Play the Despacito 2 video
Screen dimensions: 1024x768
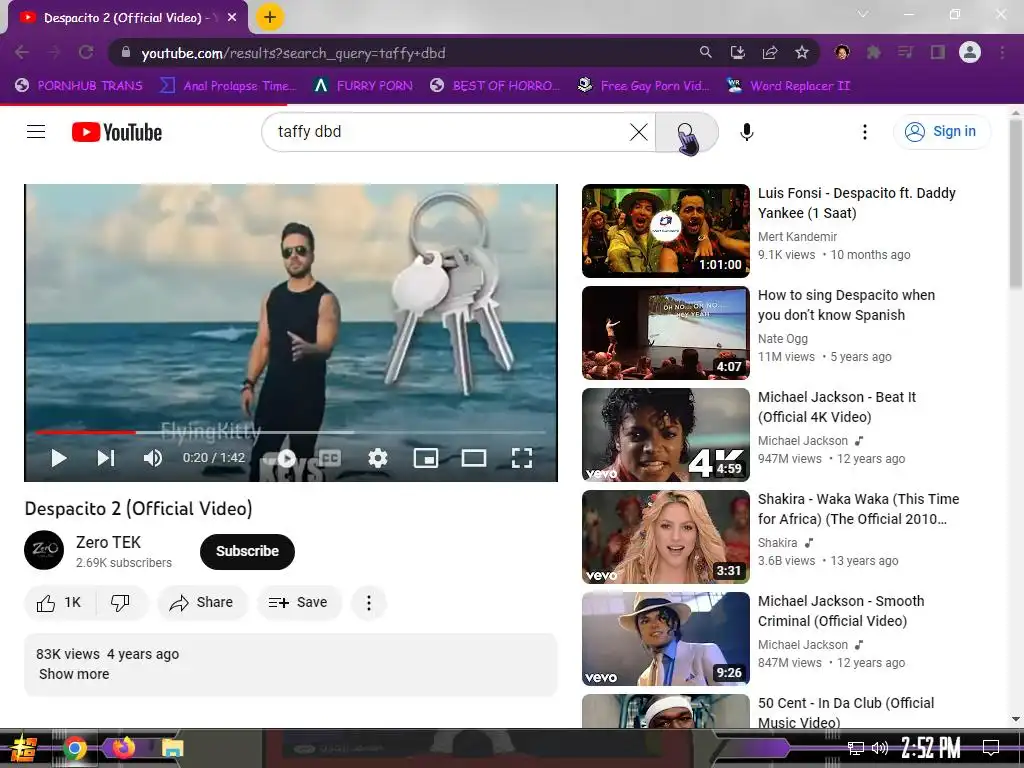(59, 458)
